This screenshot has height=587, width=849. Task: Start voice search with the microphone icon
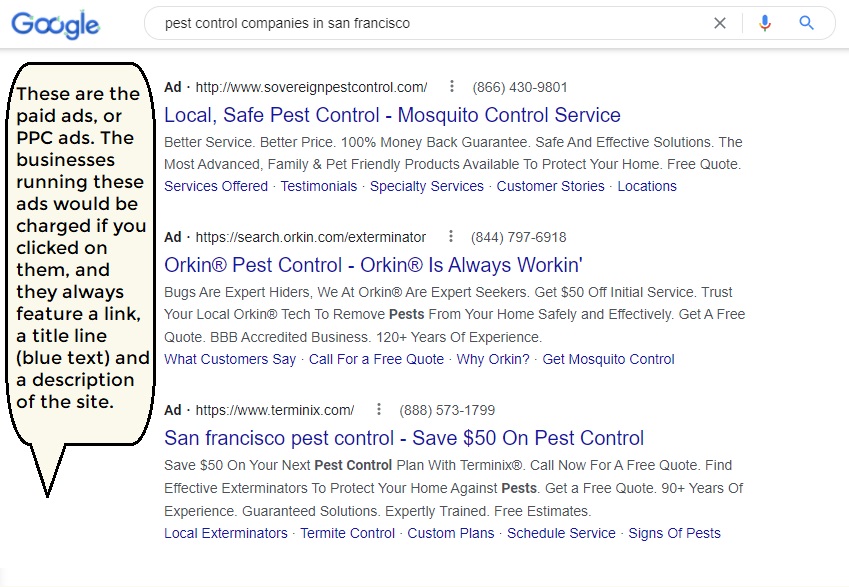pyautogui.click(x=765, y=23)
